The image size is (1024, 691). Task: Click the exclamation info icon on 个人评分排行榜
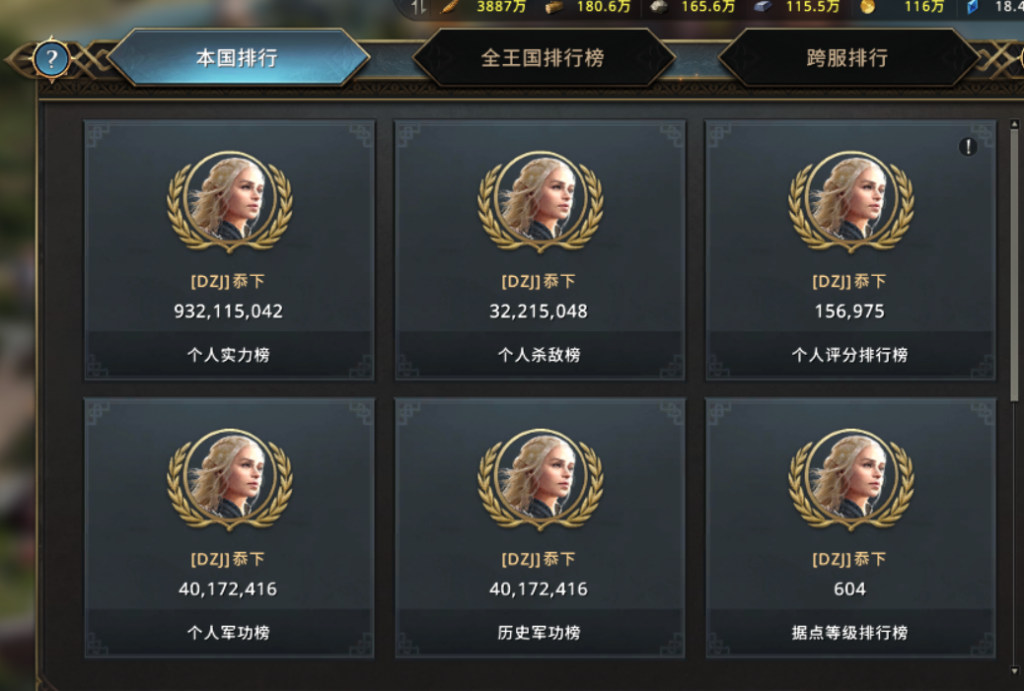[967, 147]
